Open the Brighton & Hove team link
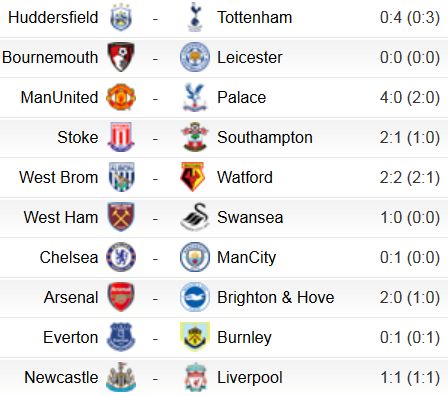Image resolution: width=448 pixels, height=396 pixels. (276, 297)
